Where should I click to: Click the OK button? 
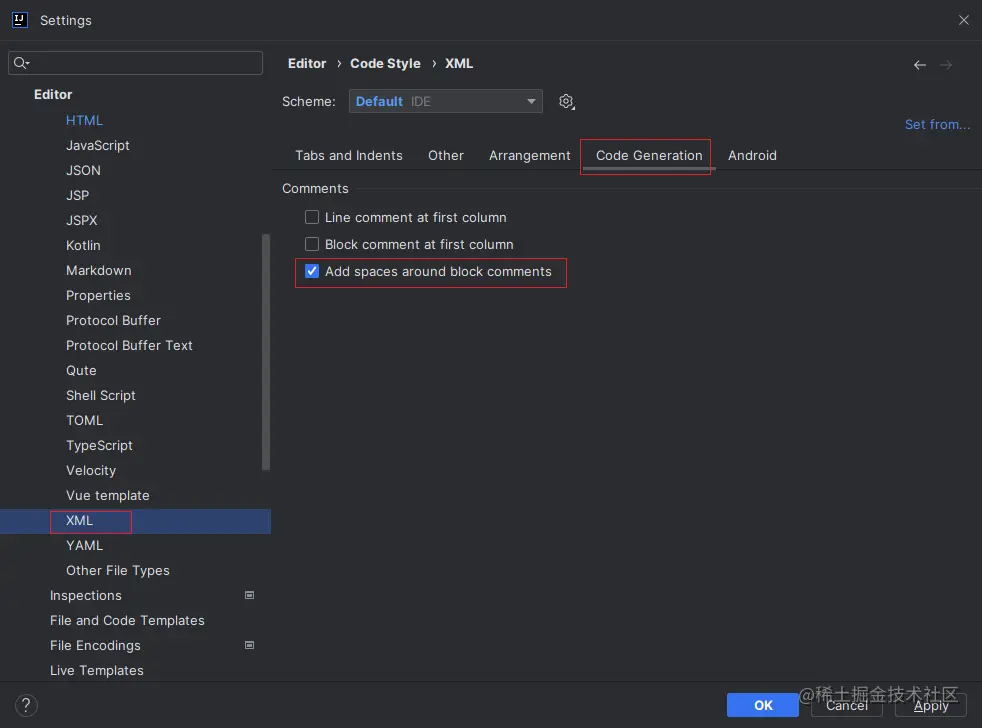tap(763, 705)
